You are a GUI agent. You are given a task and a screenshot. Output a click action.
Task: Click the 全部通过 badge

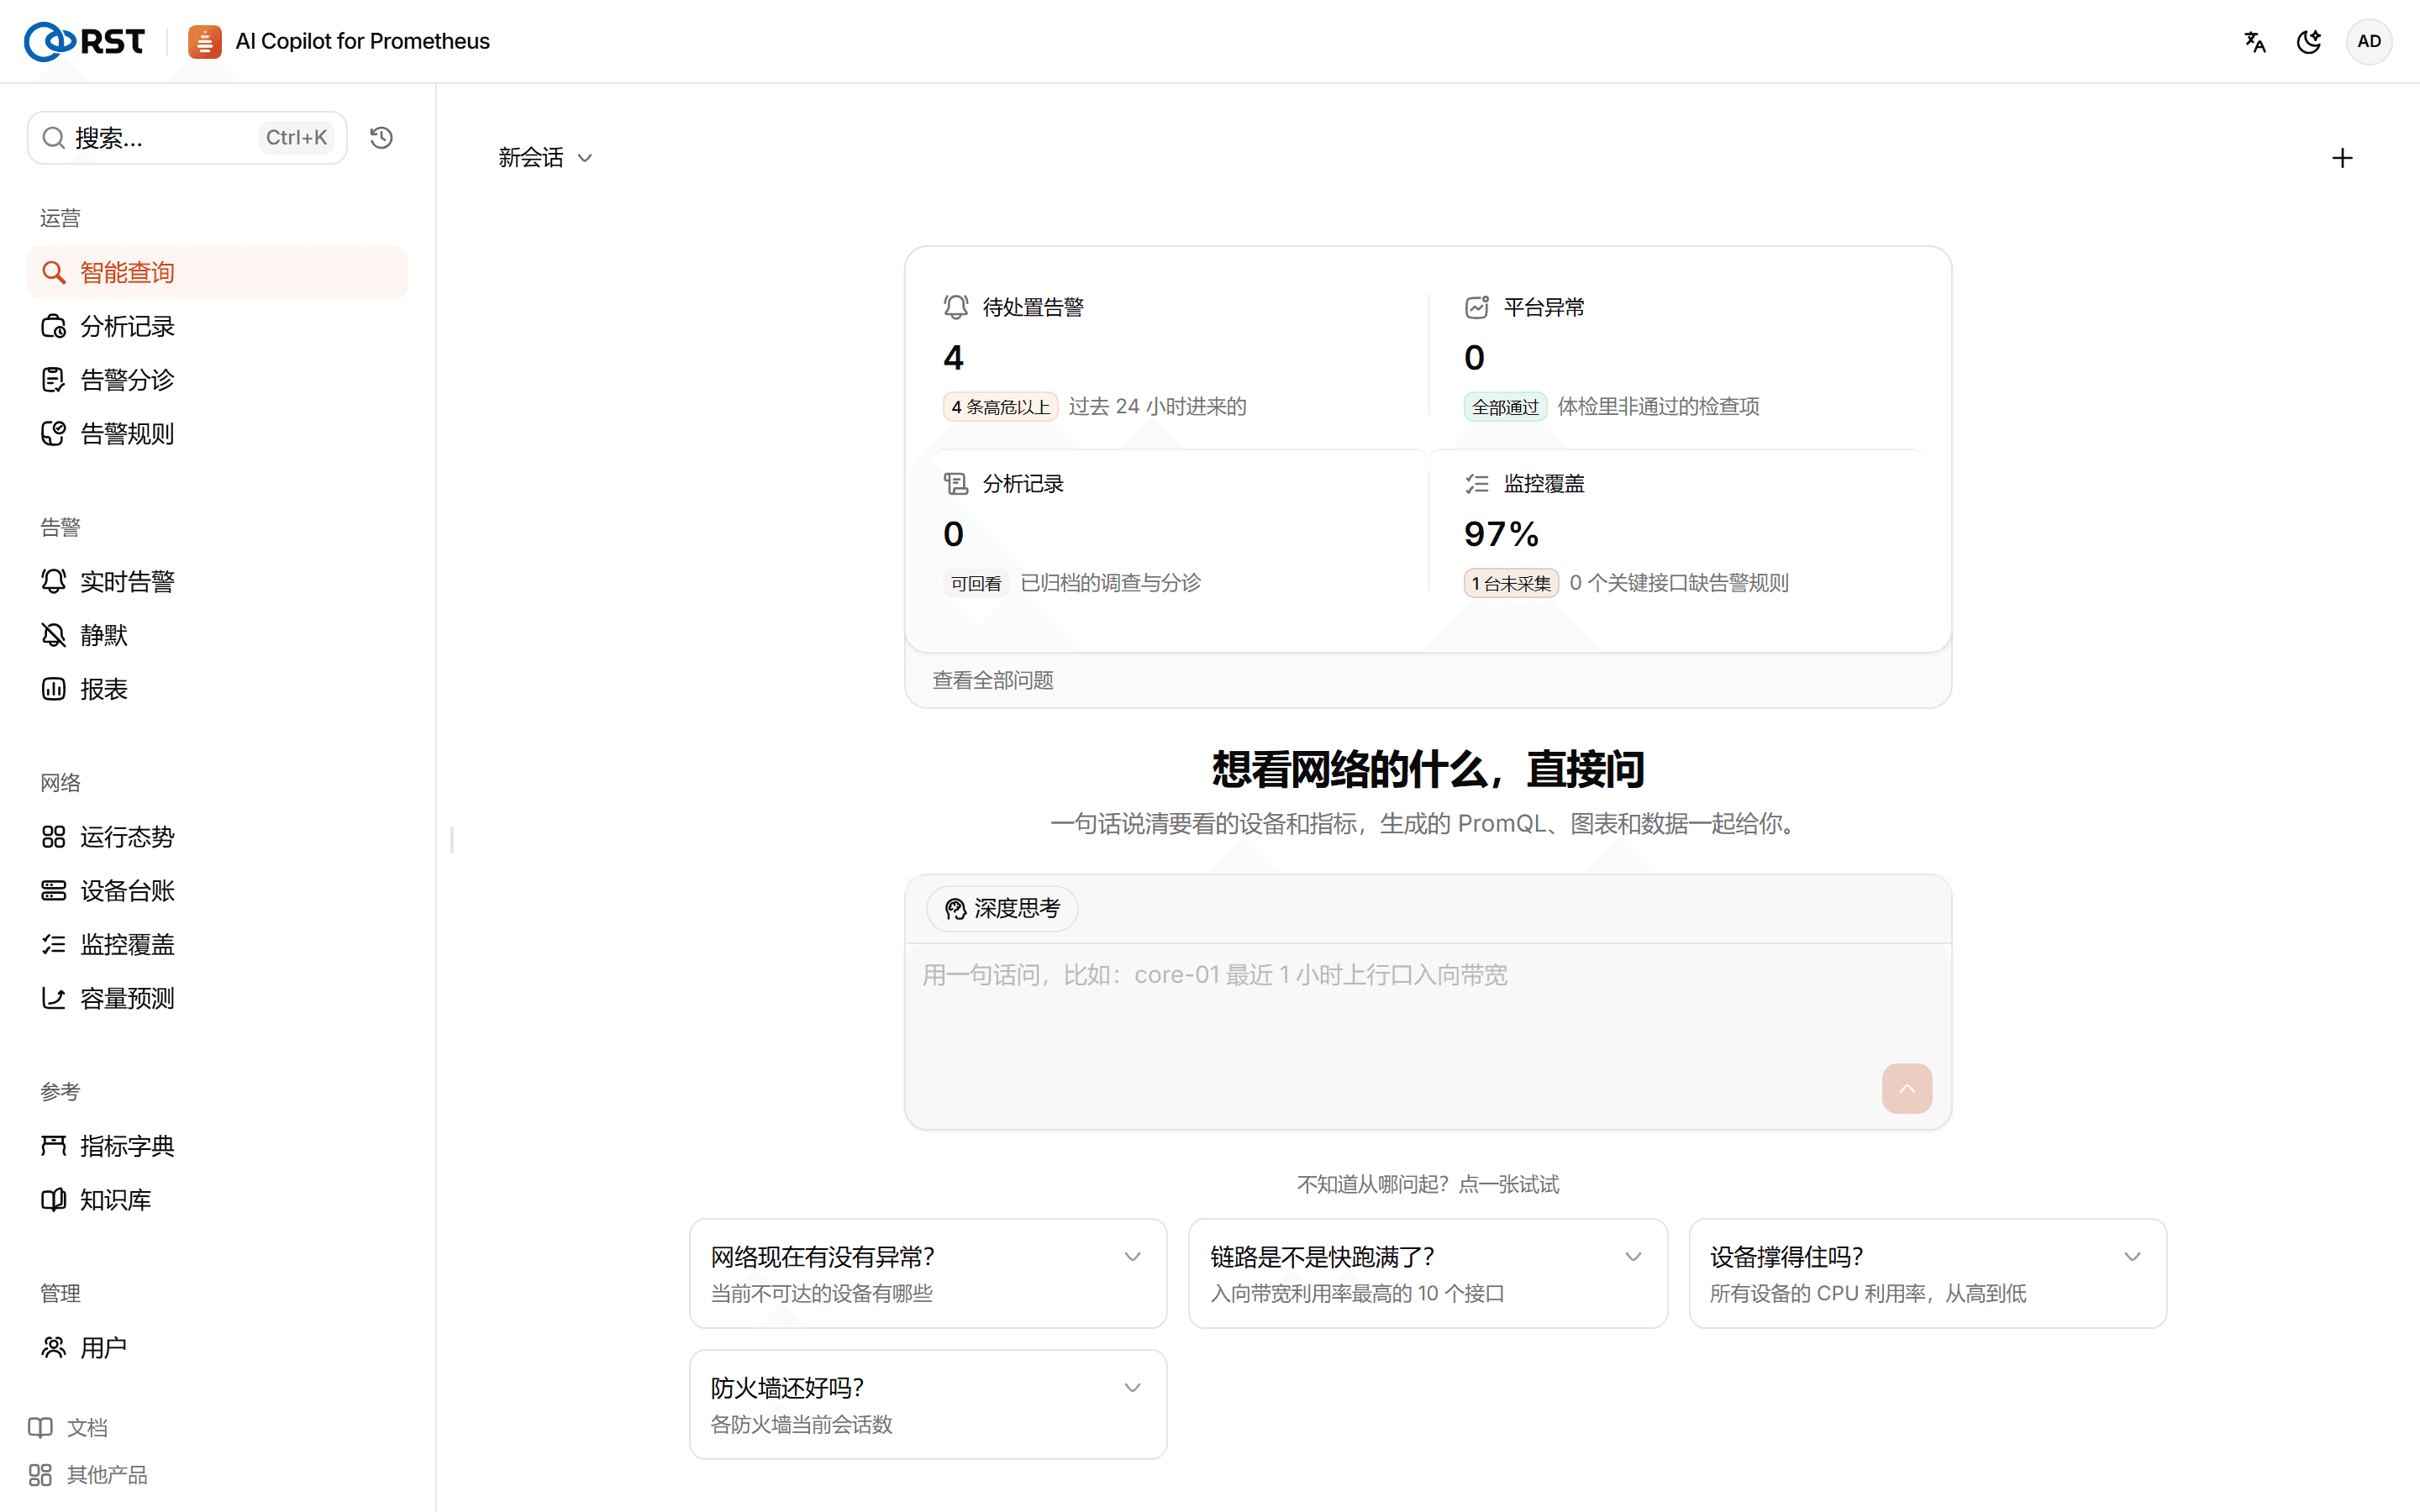click(x=1505, y=407)
